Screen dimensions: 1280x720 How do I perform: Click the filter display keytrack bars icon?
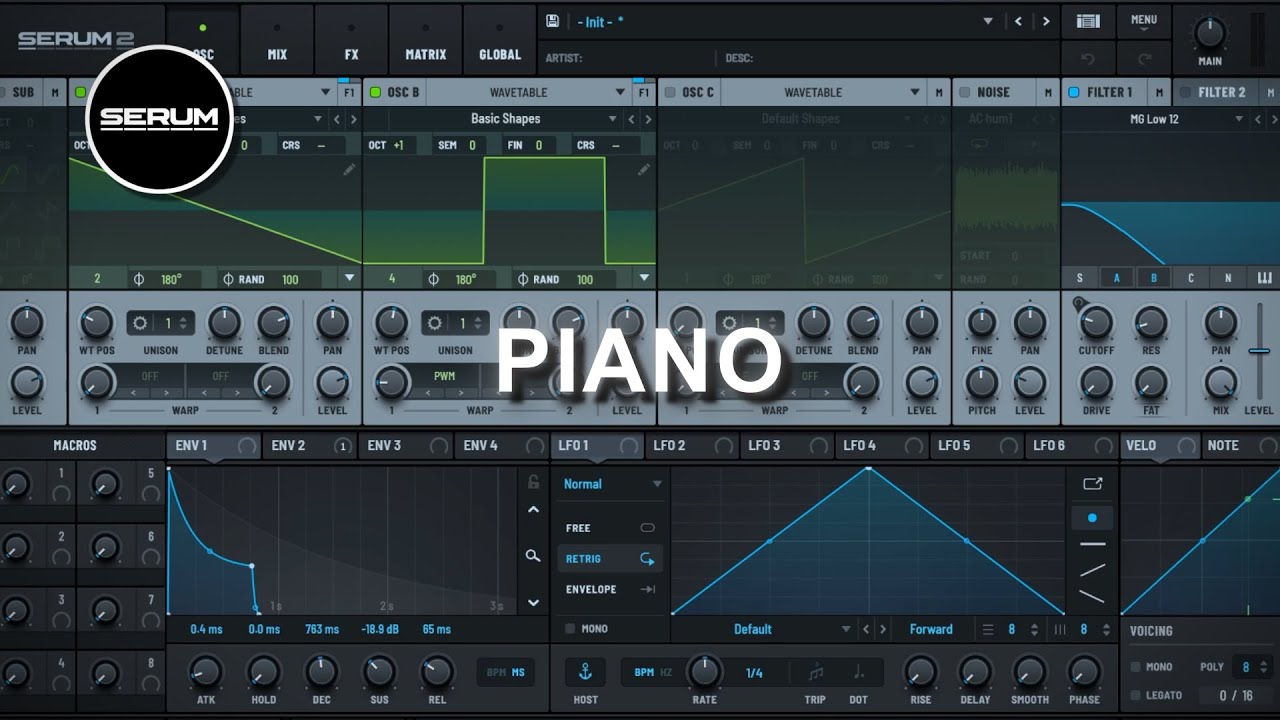pyautogui.click(x=1264, y=278)
